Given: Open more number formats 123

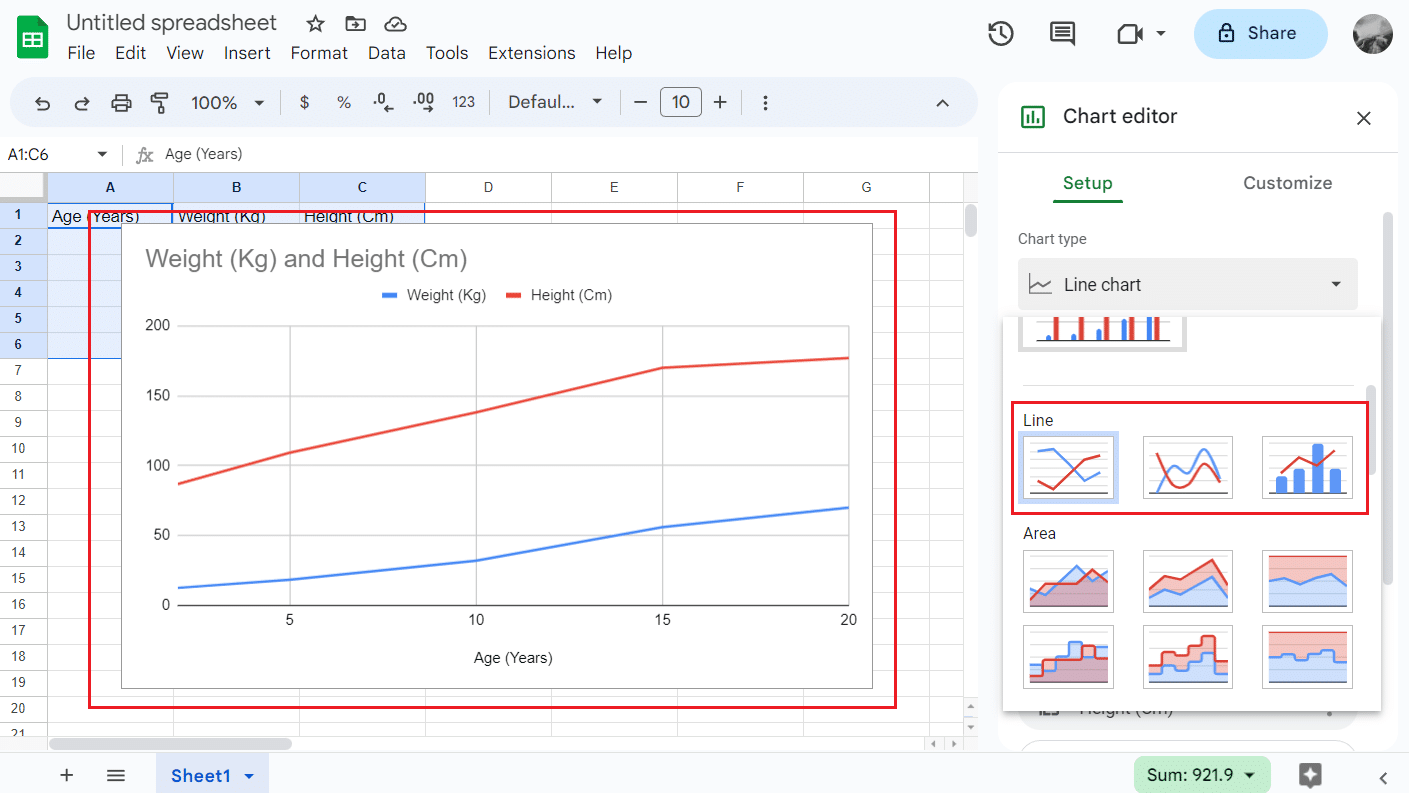Looking at the screenshot, I should pos(464,102).
